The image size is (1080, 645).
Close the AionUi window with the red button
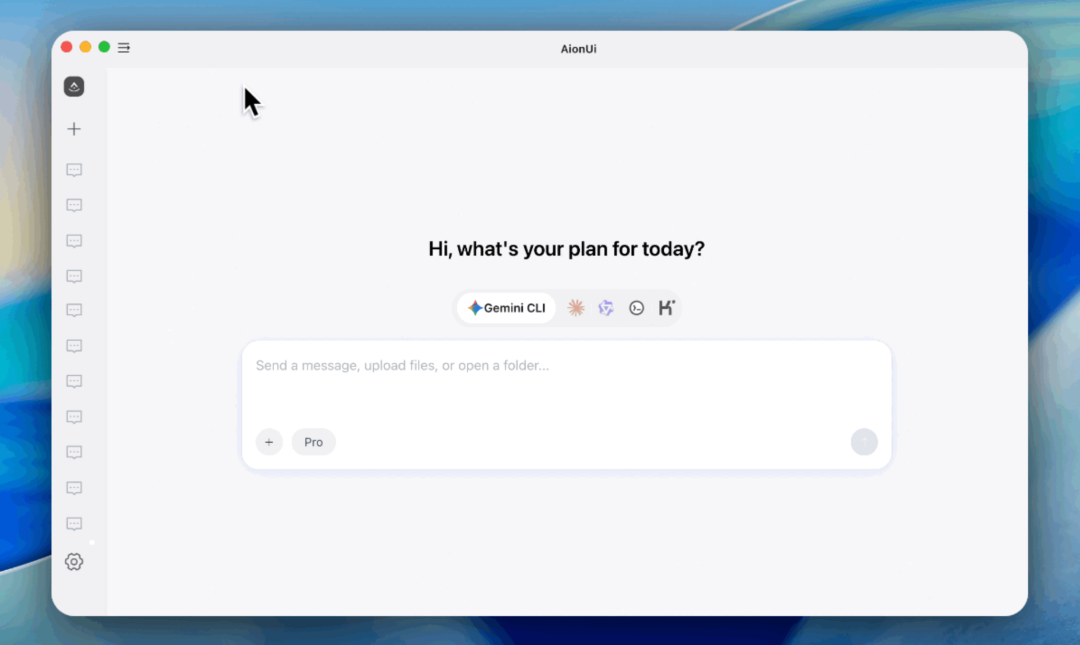(x=67, y=47)
